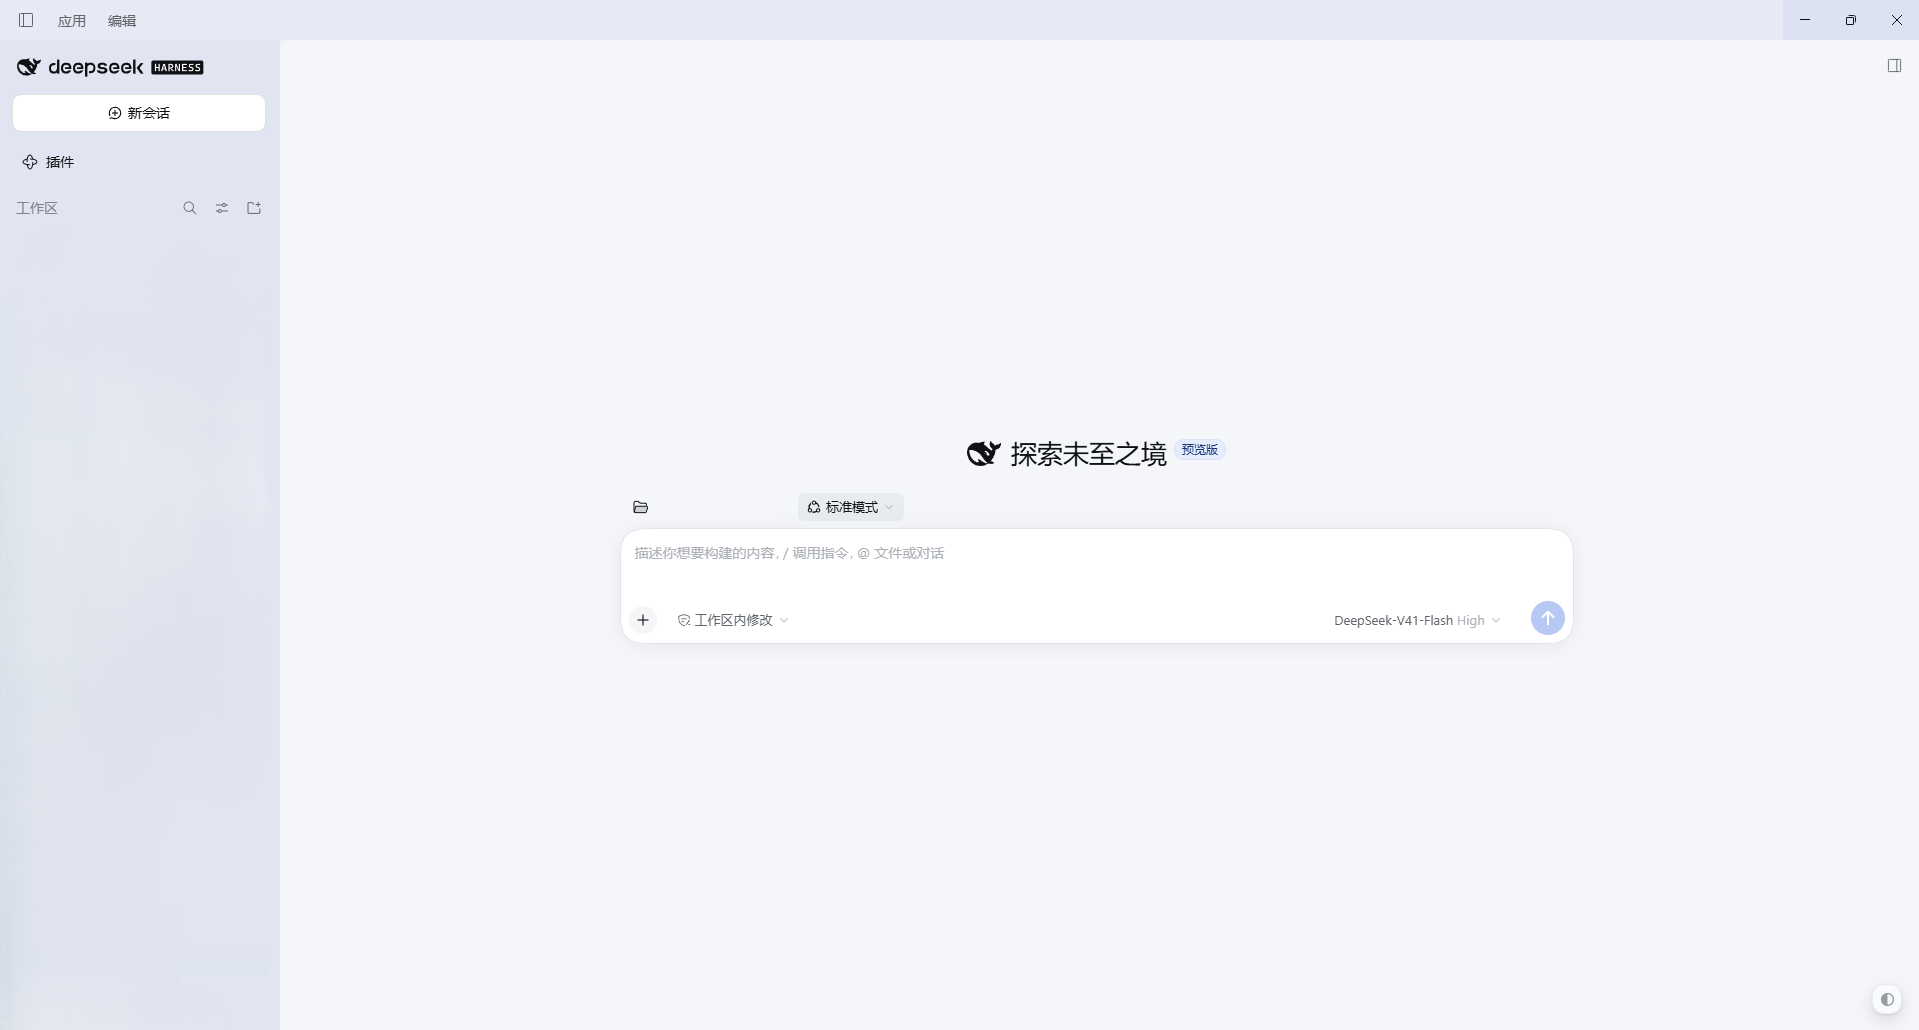Toggle dark theme with contrast icon
This screenshot has width=1919, height=1030.
coord(1887,999)
